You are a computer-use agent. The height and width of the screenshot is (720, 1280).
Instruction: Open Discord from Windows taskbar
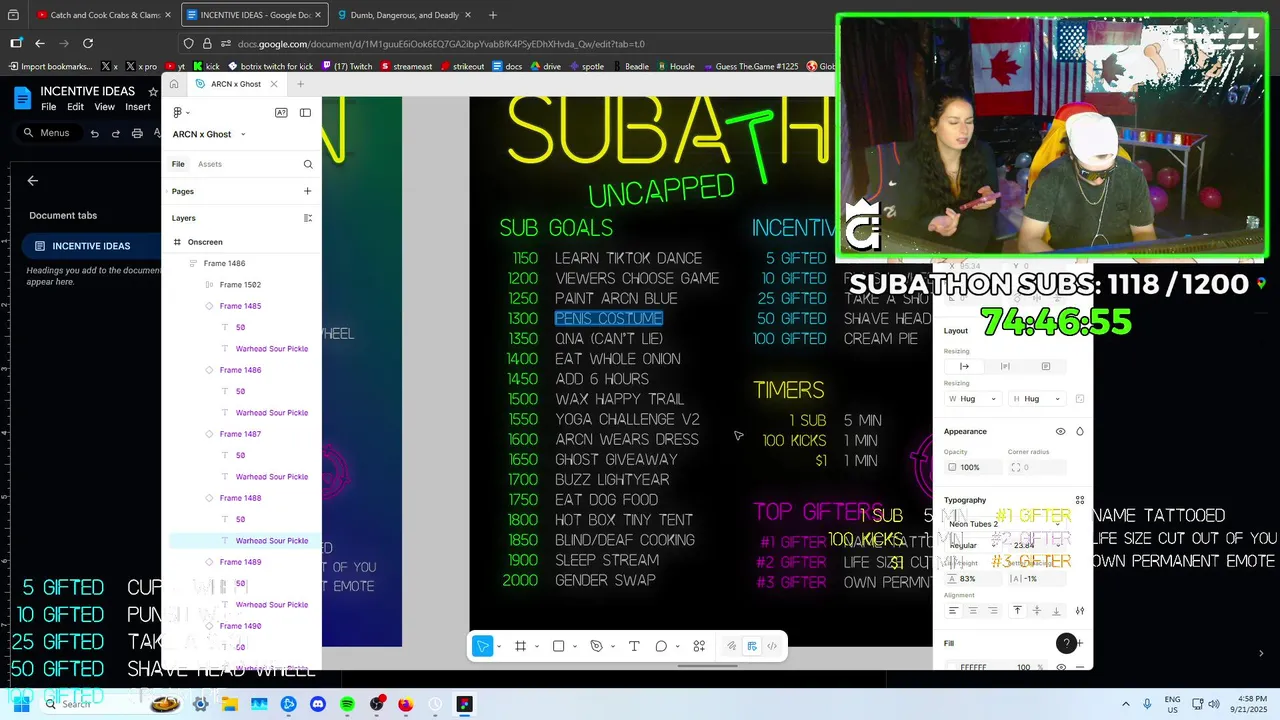coord(318,704)
